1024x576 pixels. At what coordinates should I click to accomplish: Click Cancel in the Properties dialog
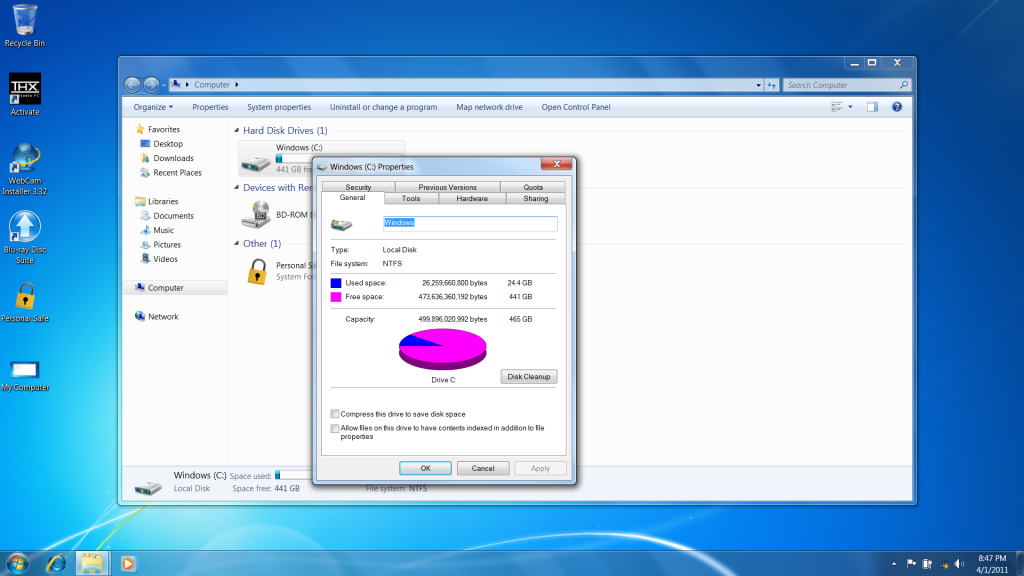[483, 468]
